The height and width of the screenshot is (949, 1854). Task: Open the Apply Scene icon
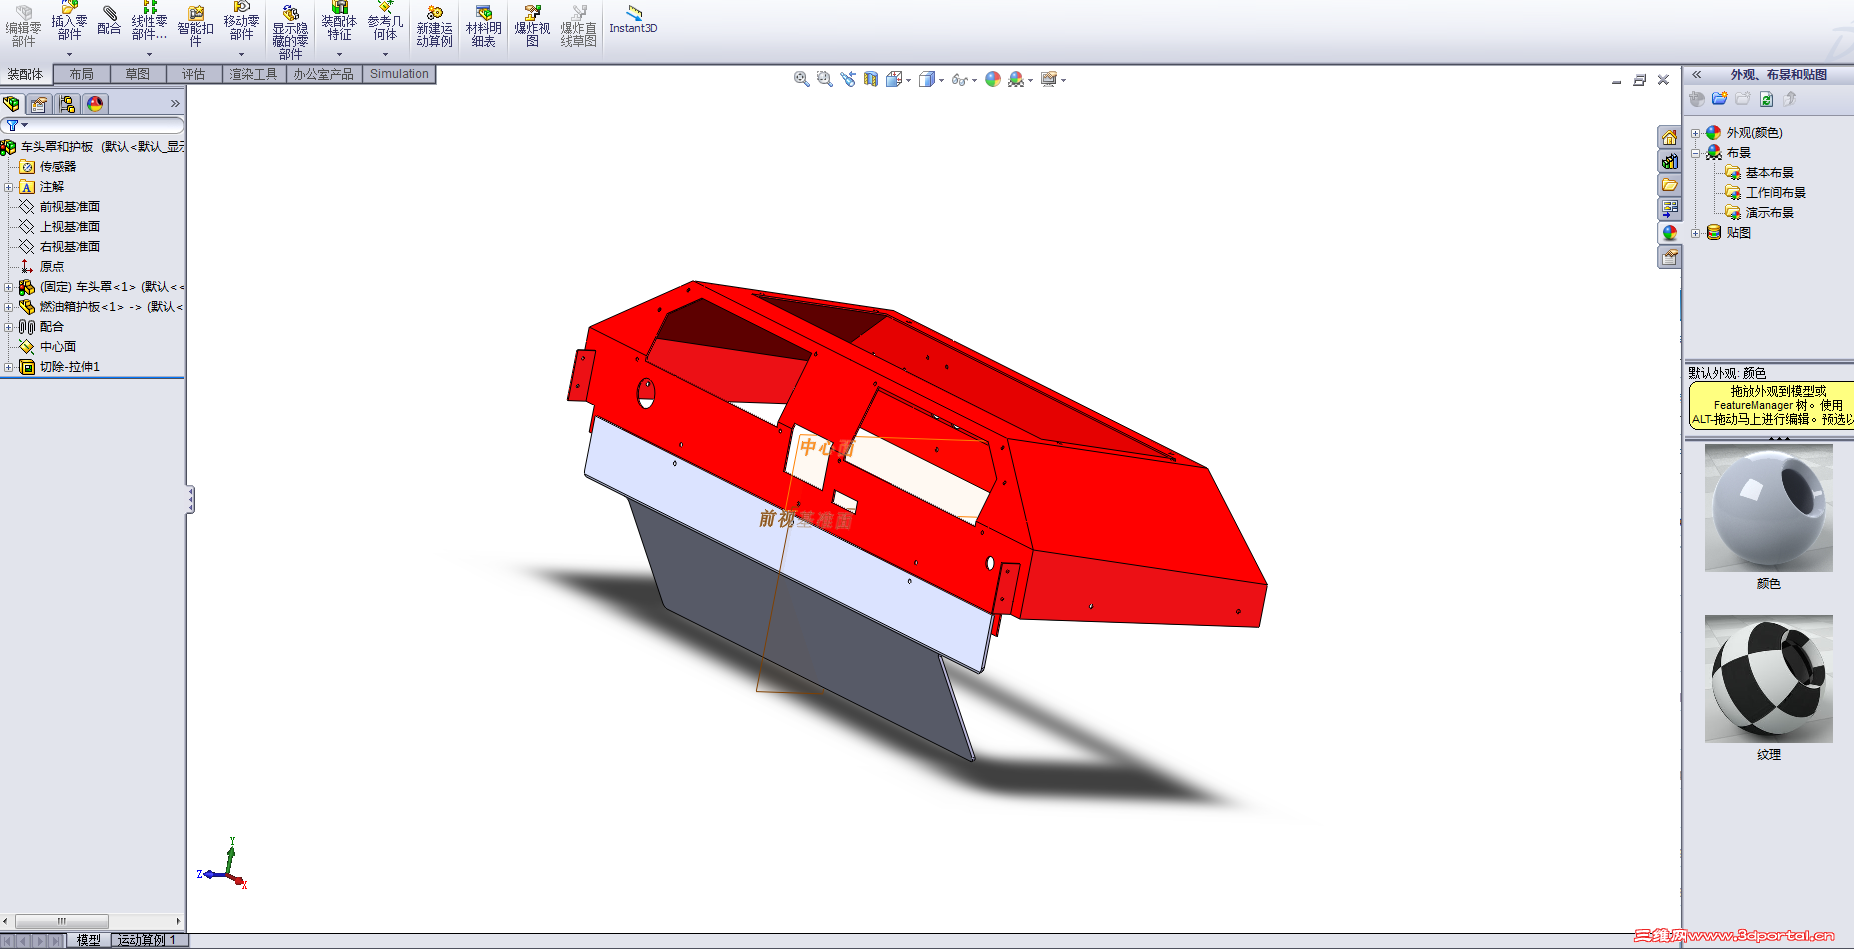tap(1017, 79)
